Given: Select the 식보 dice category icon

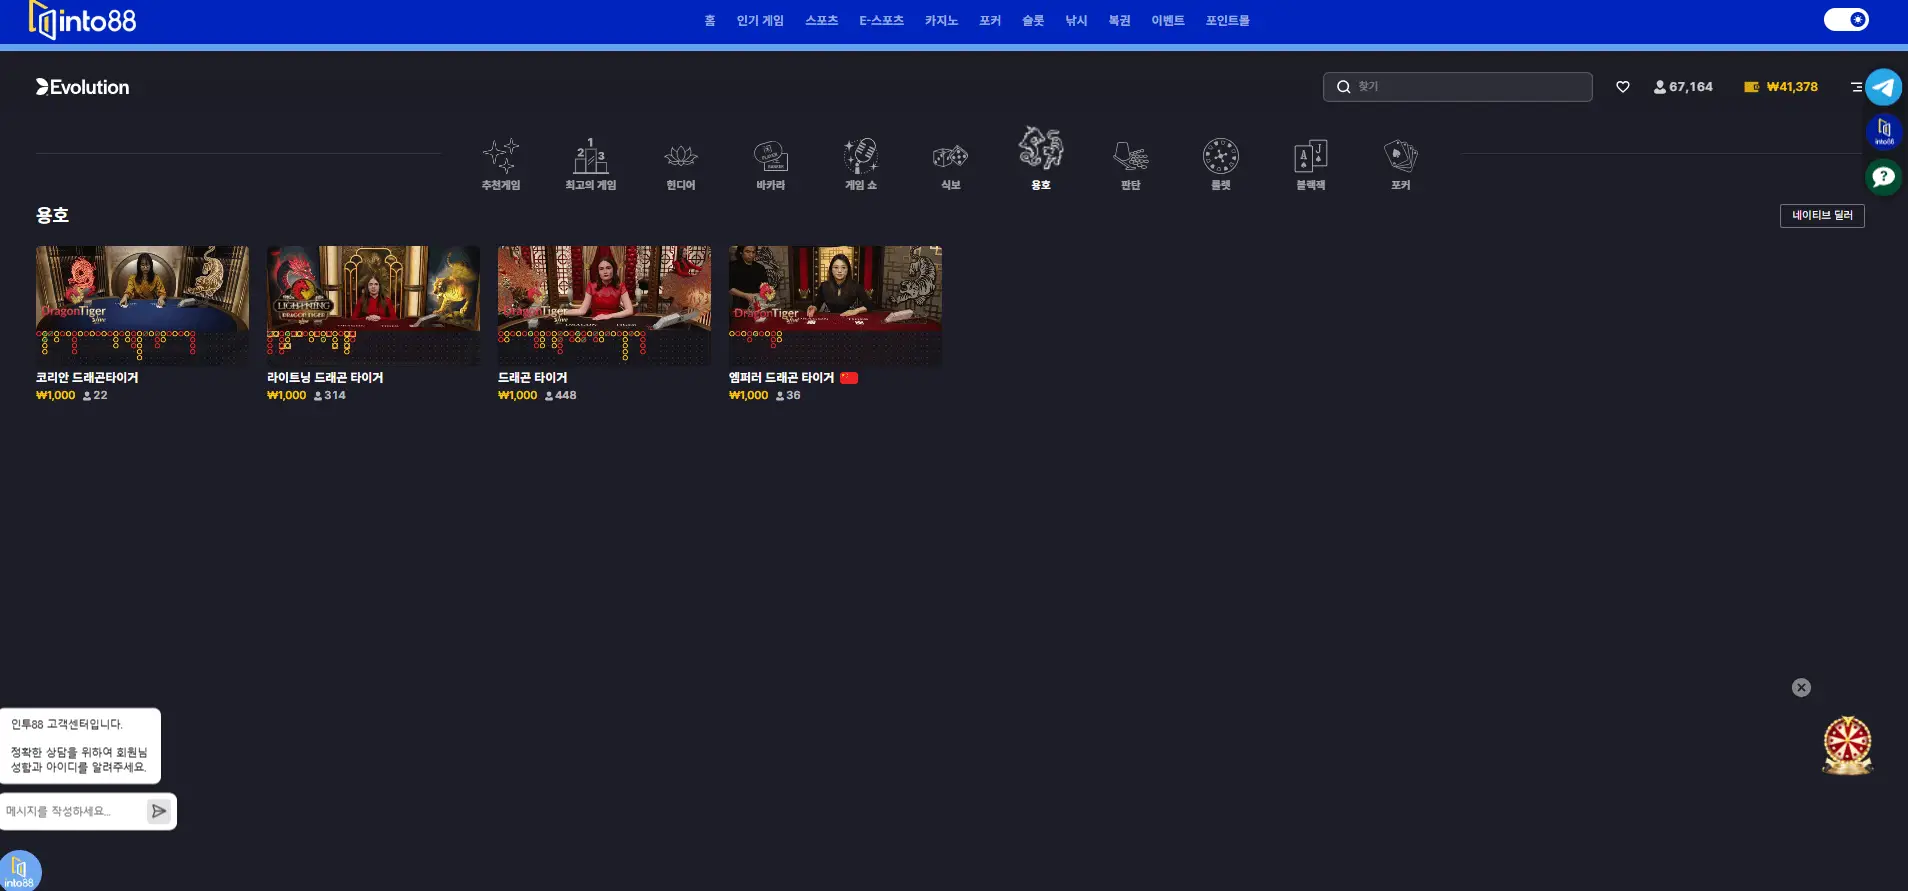Looking at the screenshot, I should click(x=951, y=156).
